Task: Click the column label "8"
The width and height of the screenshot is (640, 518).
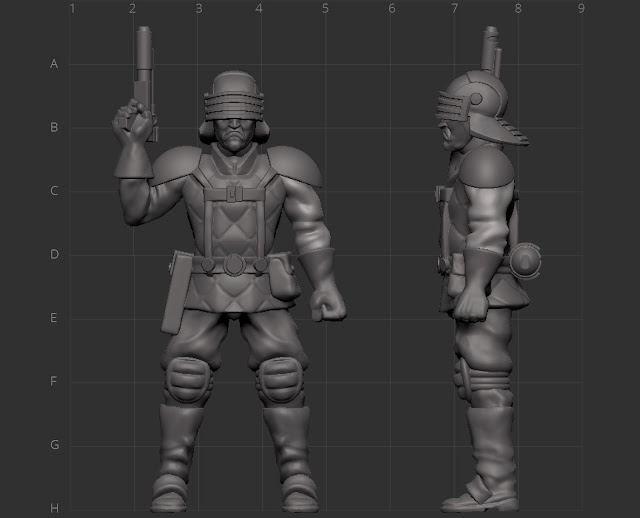Action: tap(518, 9)
